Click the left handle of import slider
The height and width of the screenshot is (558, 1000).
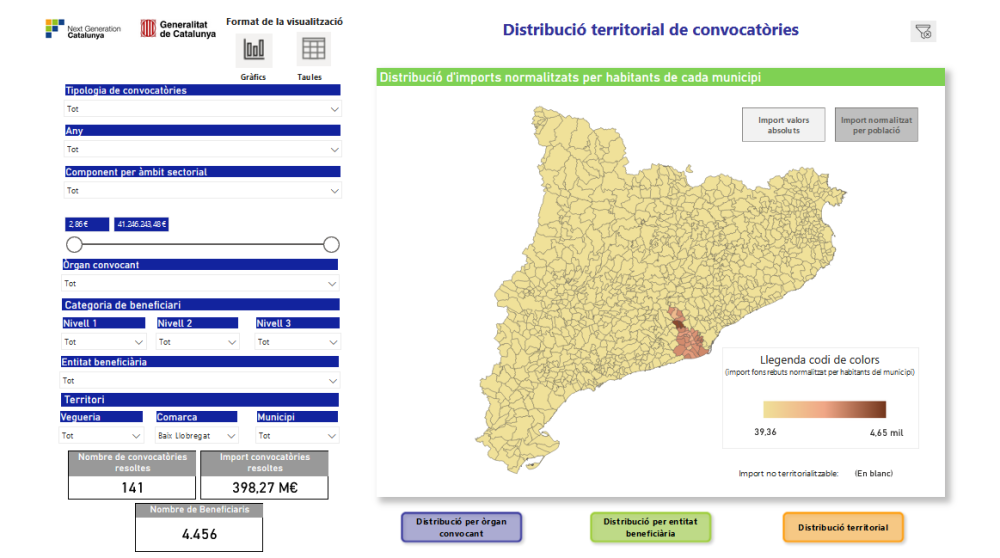coord(74,245)
